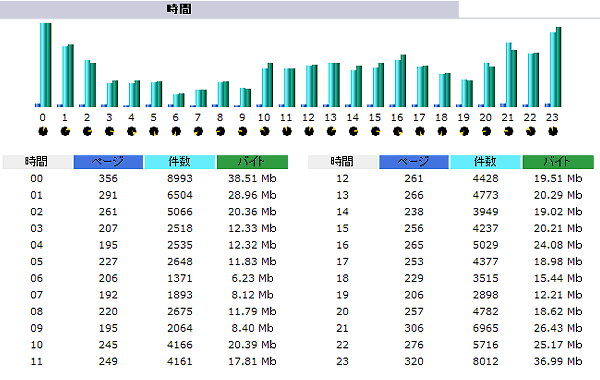
Task: Click the clock icon under hour 13
Action: coord(331,132)
